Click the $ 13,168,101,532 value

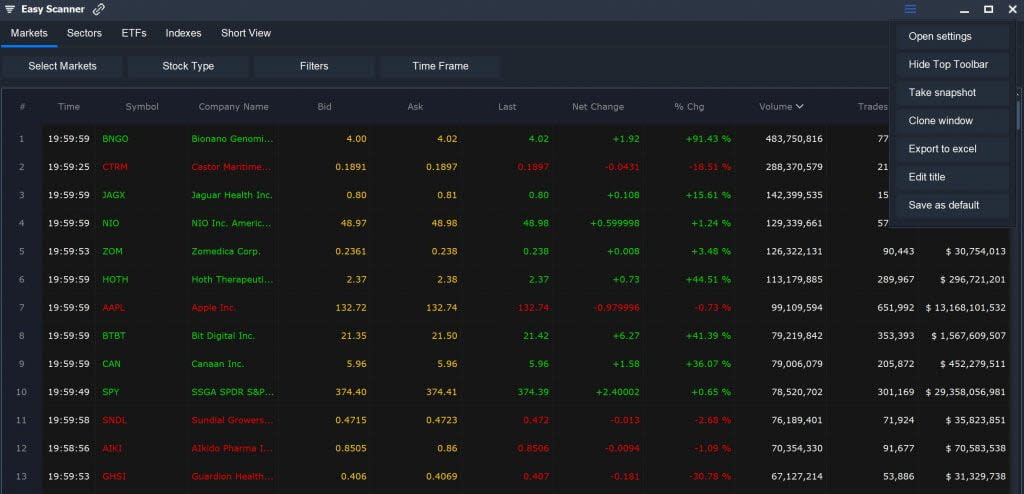coord(965,307)
